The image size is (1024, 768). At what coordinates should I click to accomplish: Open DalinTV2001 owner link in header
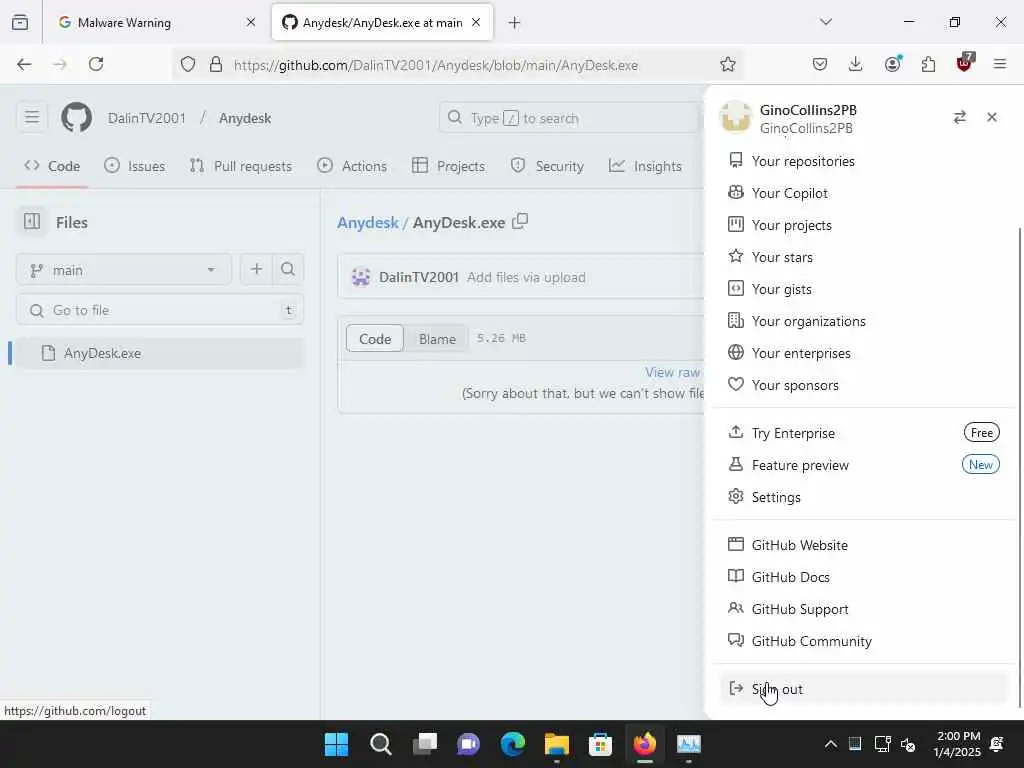(147, 118)
